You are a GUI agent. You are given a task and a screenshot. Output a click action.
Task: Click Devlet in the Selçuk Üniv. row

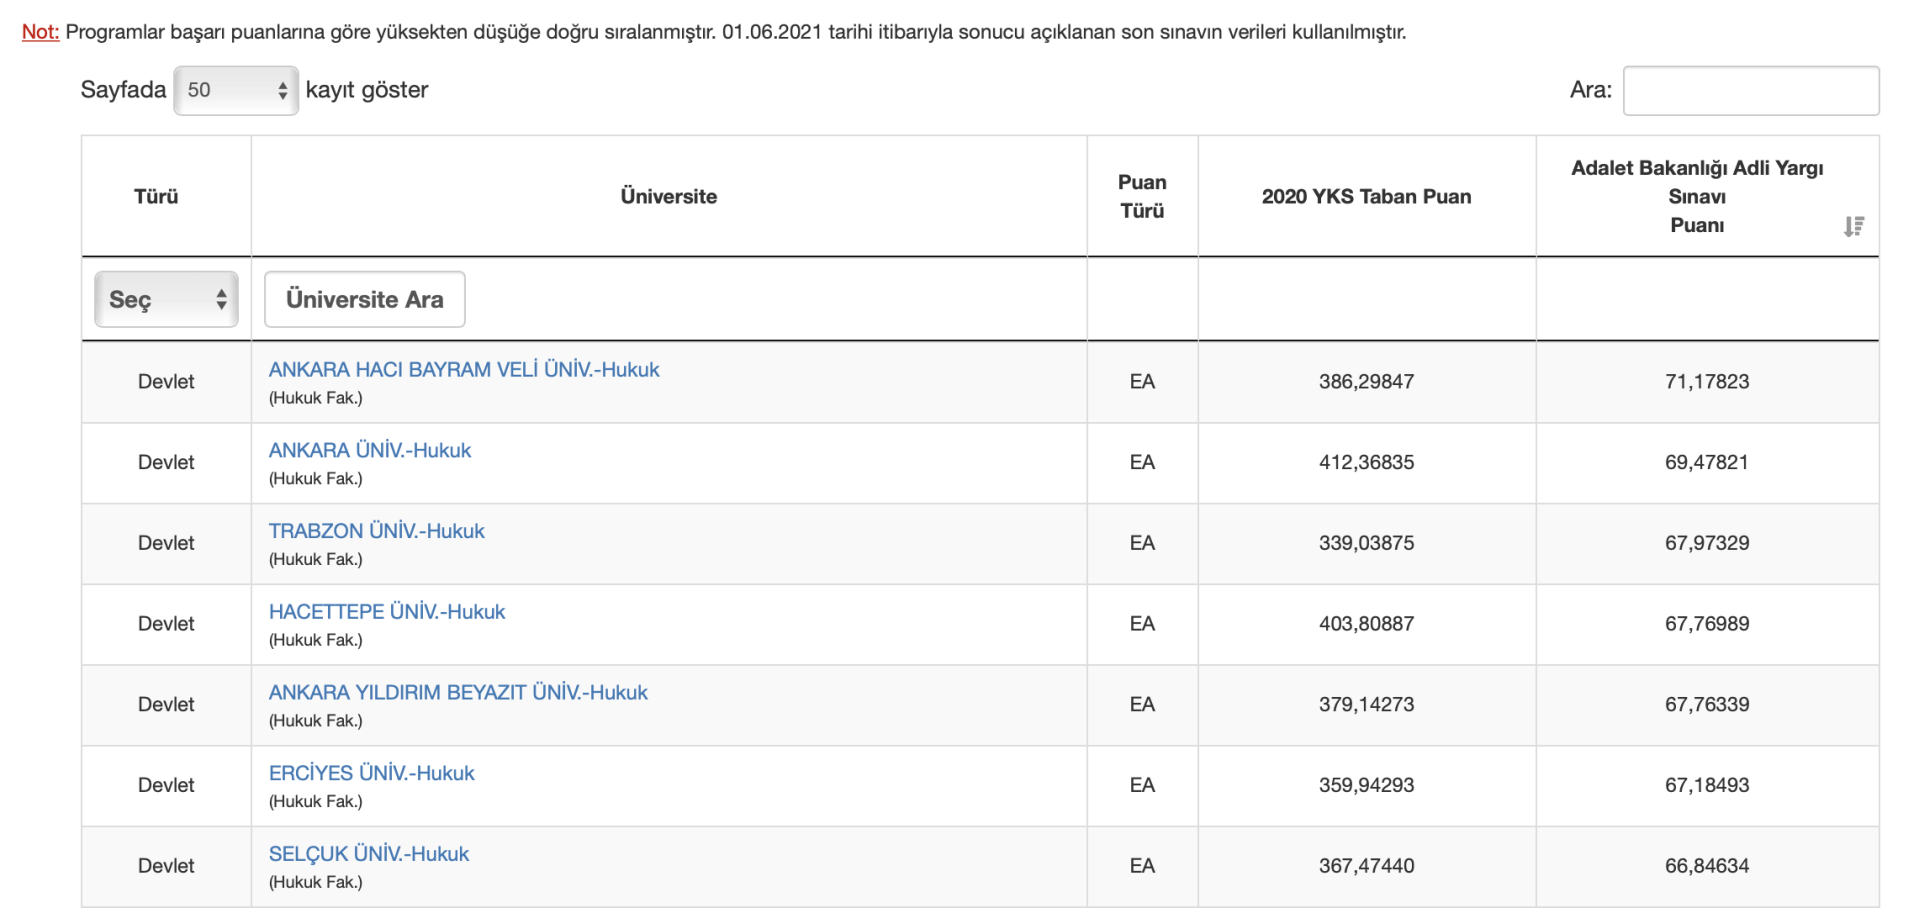(x=166, y=866)
